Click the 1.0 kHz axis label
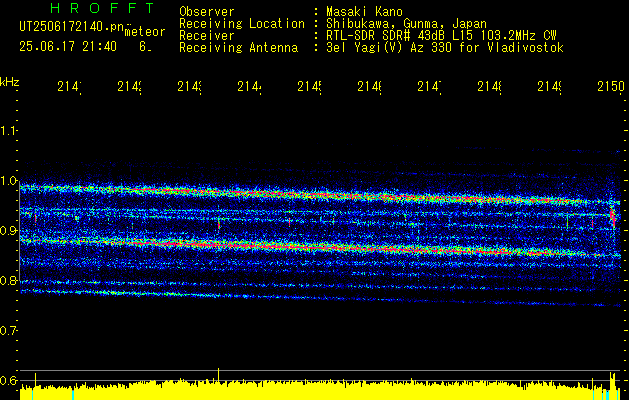The image size is (629, 400). 8,181
